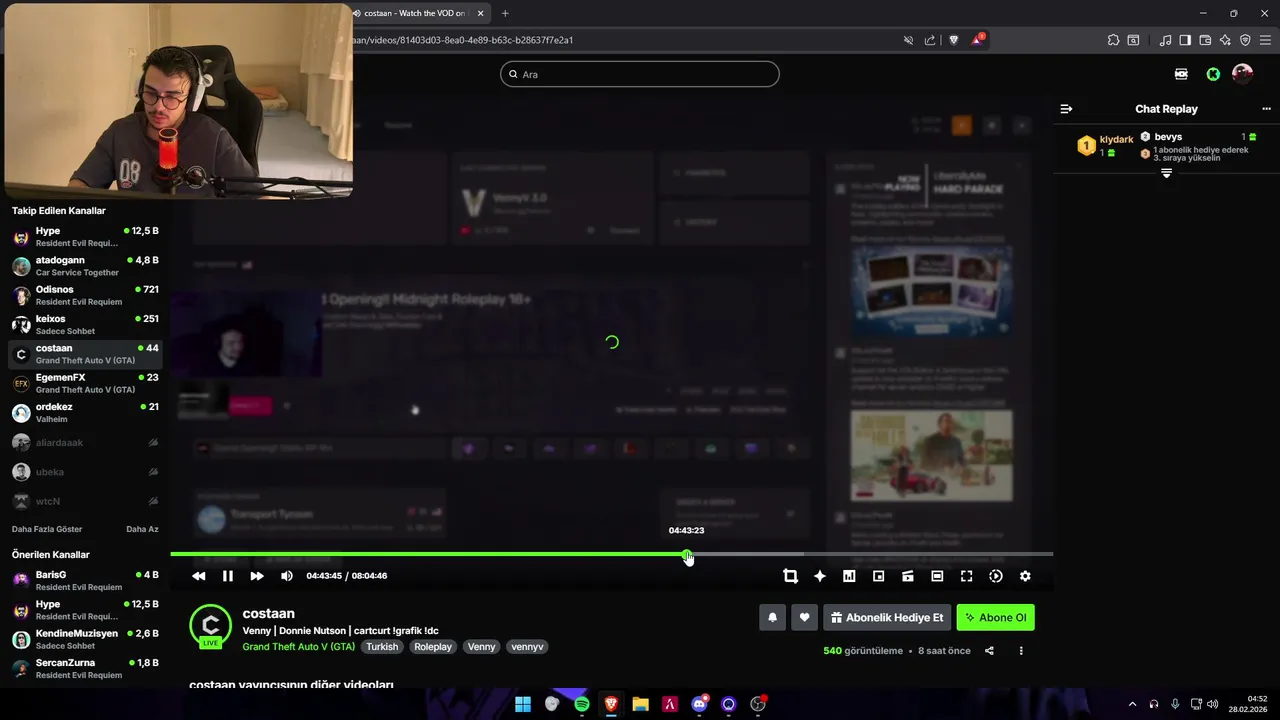
Task: Open Brave Wallet icon
Action: click(x=1205, y=40)
